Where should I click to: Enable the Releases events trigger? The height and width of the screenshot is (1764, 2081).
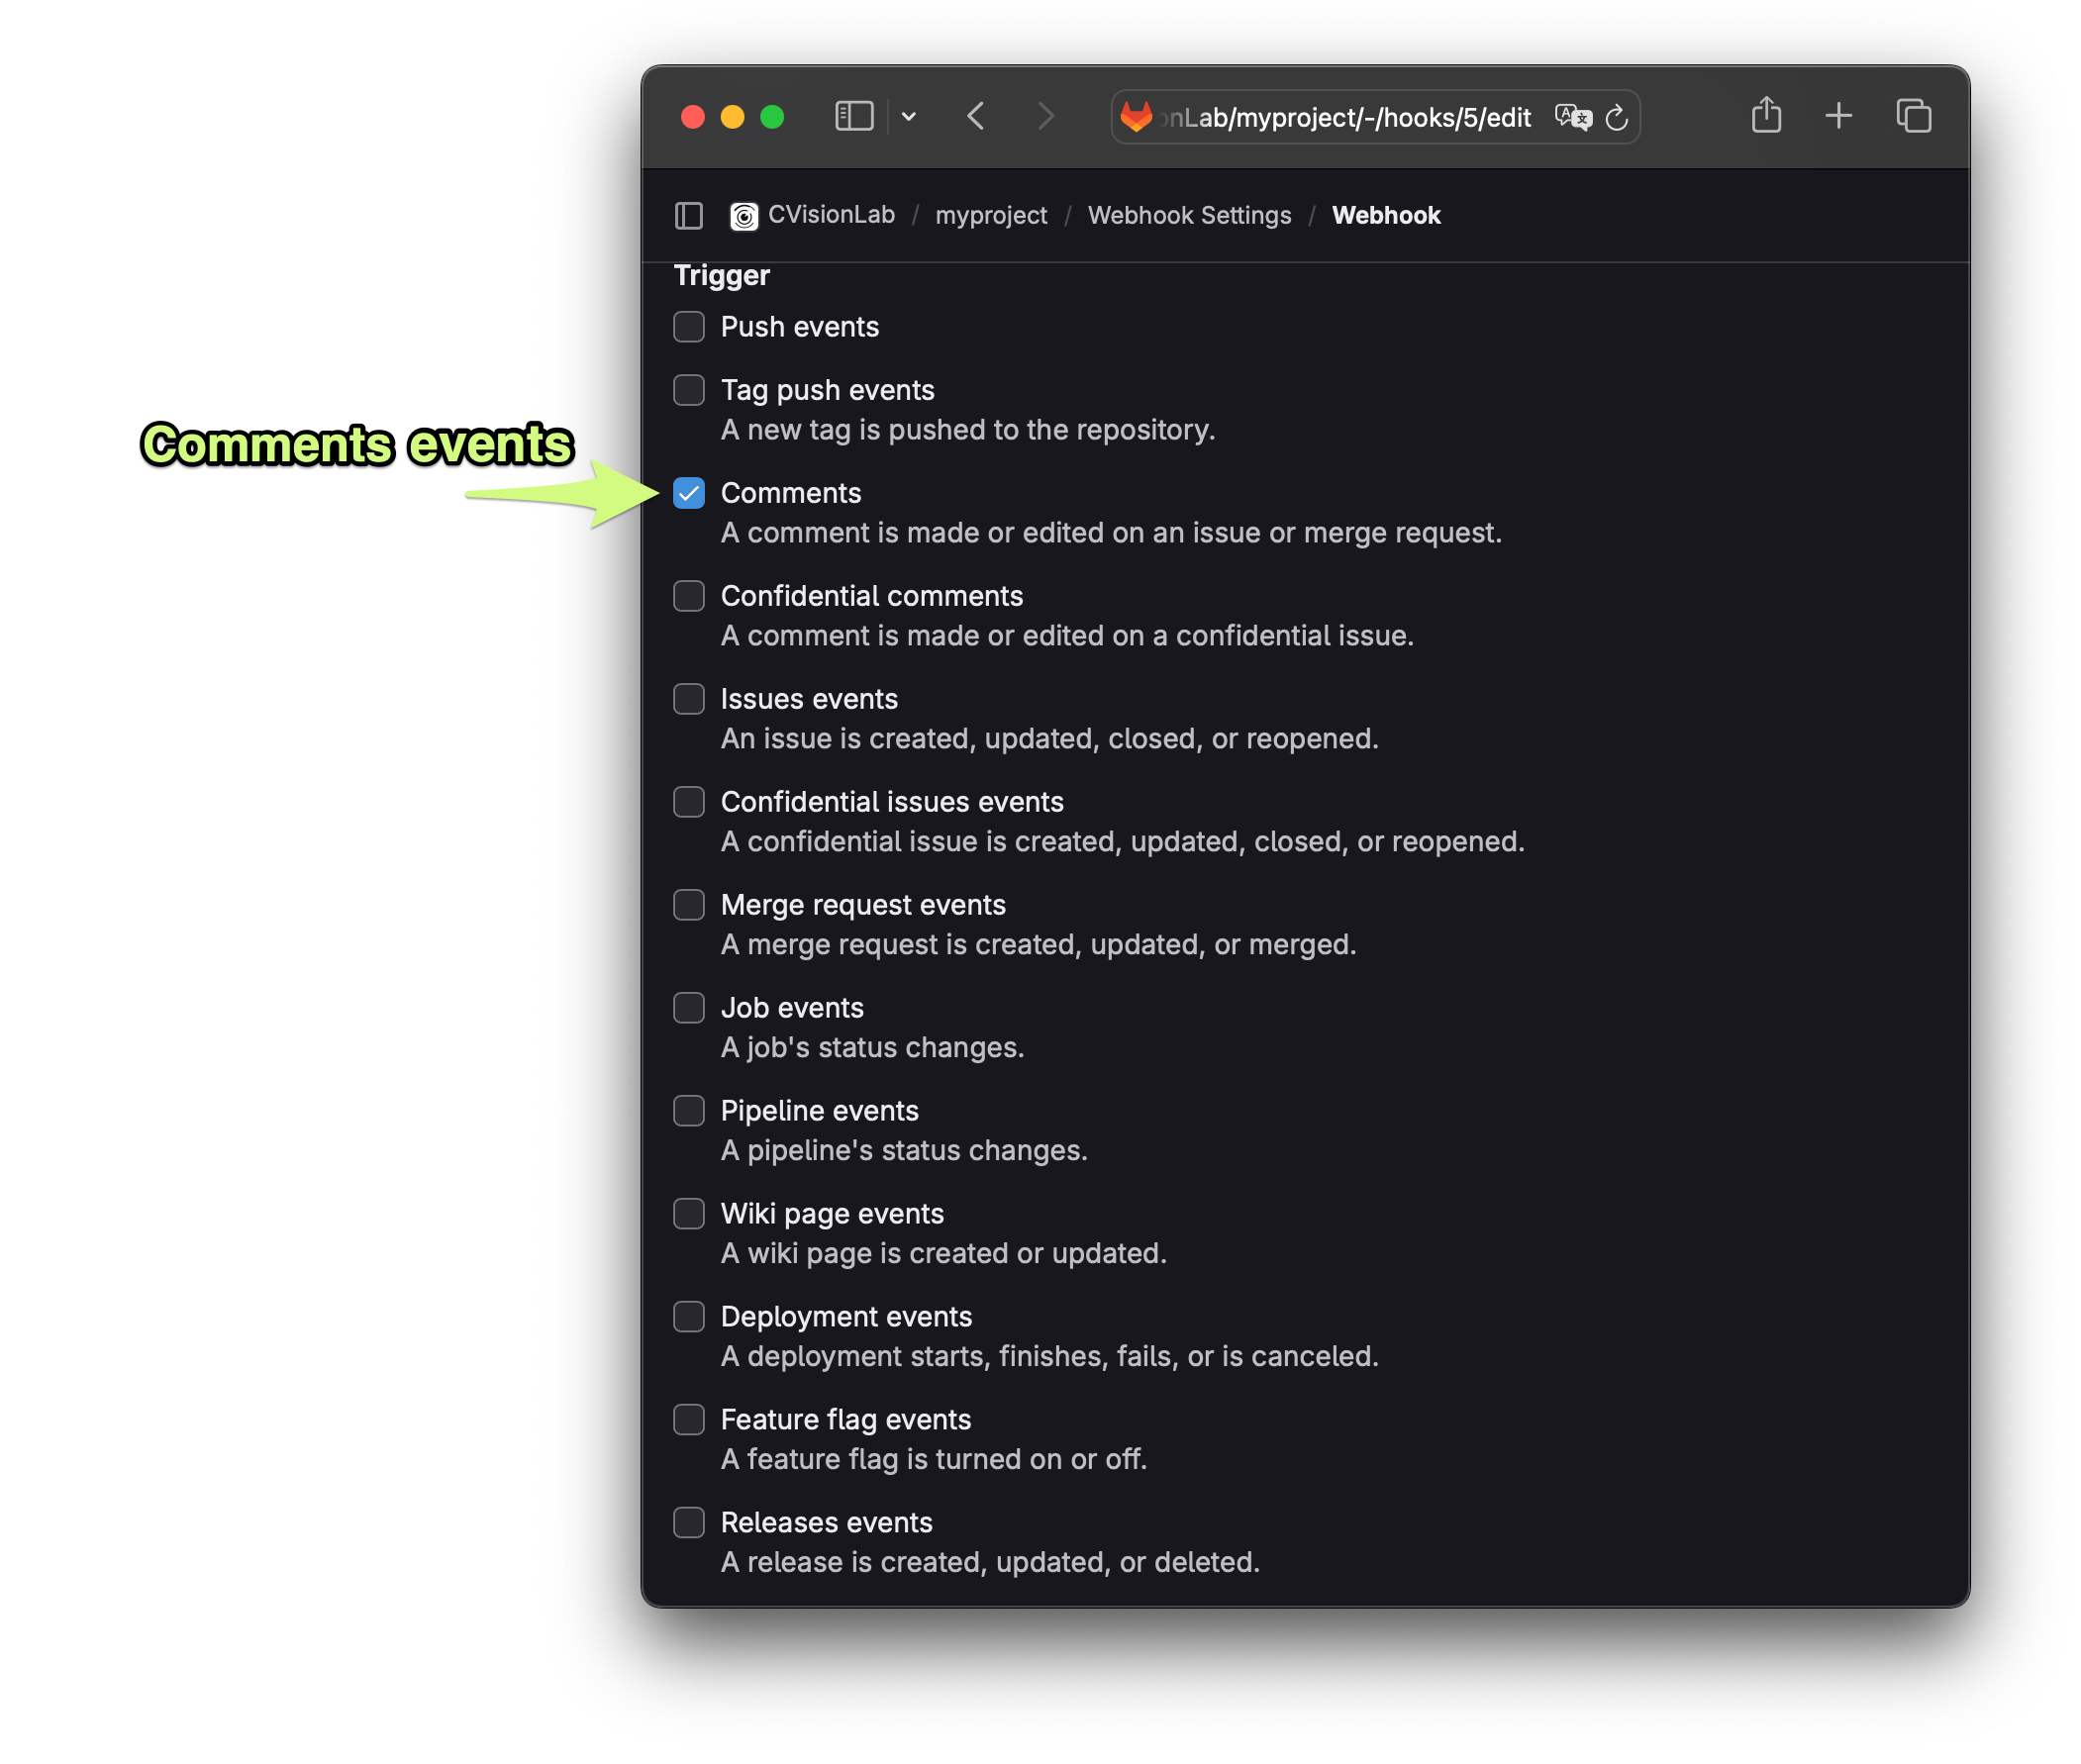(x=688, y=1522)
